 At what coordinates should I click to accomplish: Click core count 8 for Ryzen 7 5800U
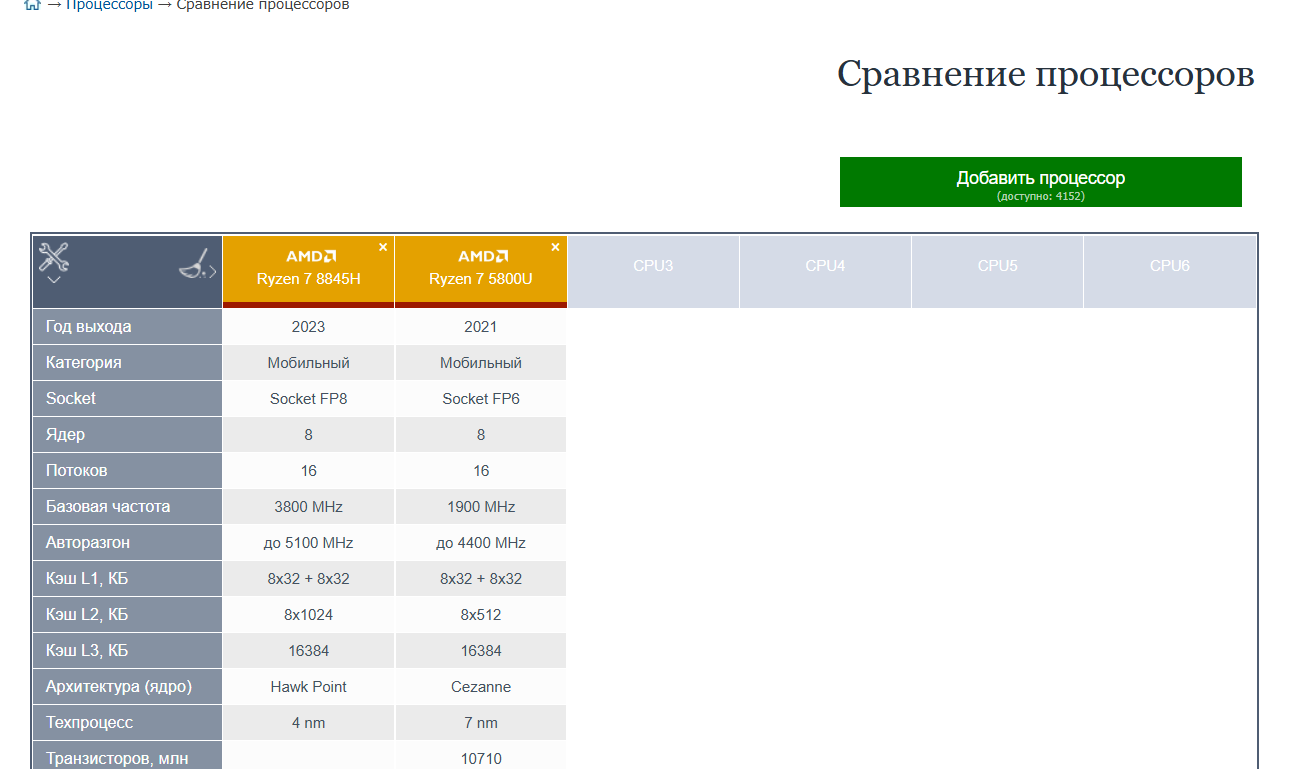point(481,435)
